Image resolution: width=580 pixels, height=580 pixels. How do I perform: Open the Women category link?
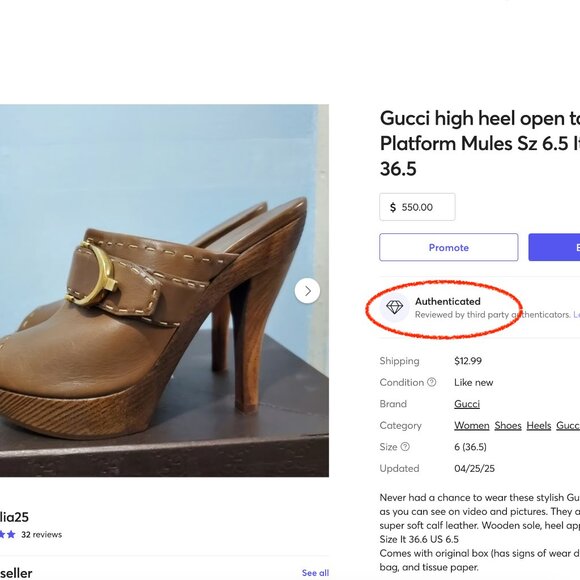tap(472, 425)
